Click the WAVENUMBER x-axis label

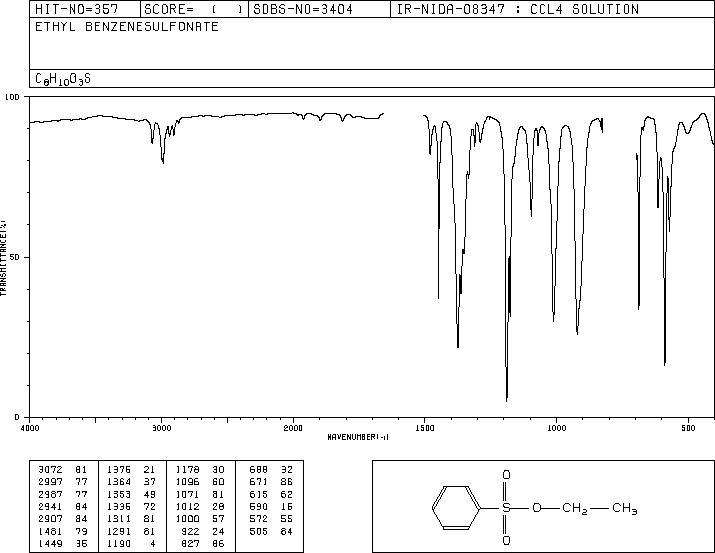pyautogui.click(x=358, y=437)
